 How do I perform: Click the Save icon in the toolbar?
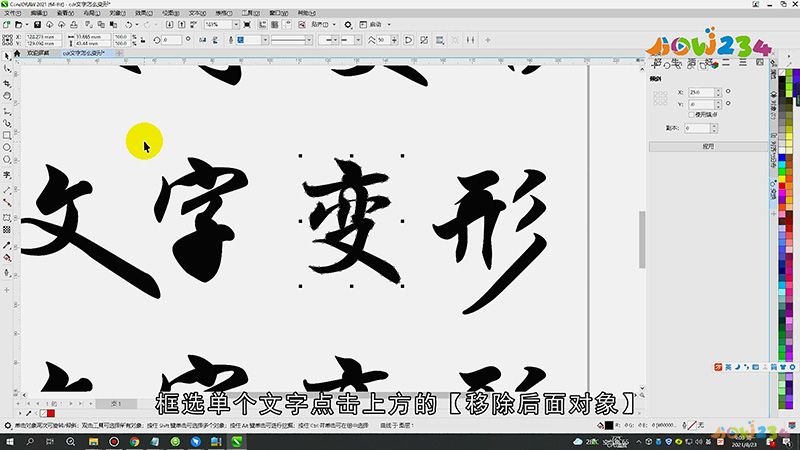click(37, 24)
